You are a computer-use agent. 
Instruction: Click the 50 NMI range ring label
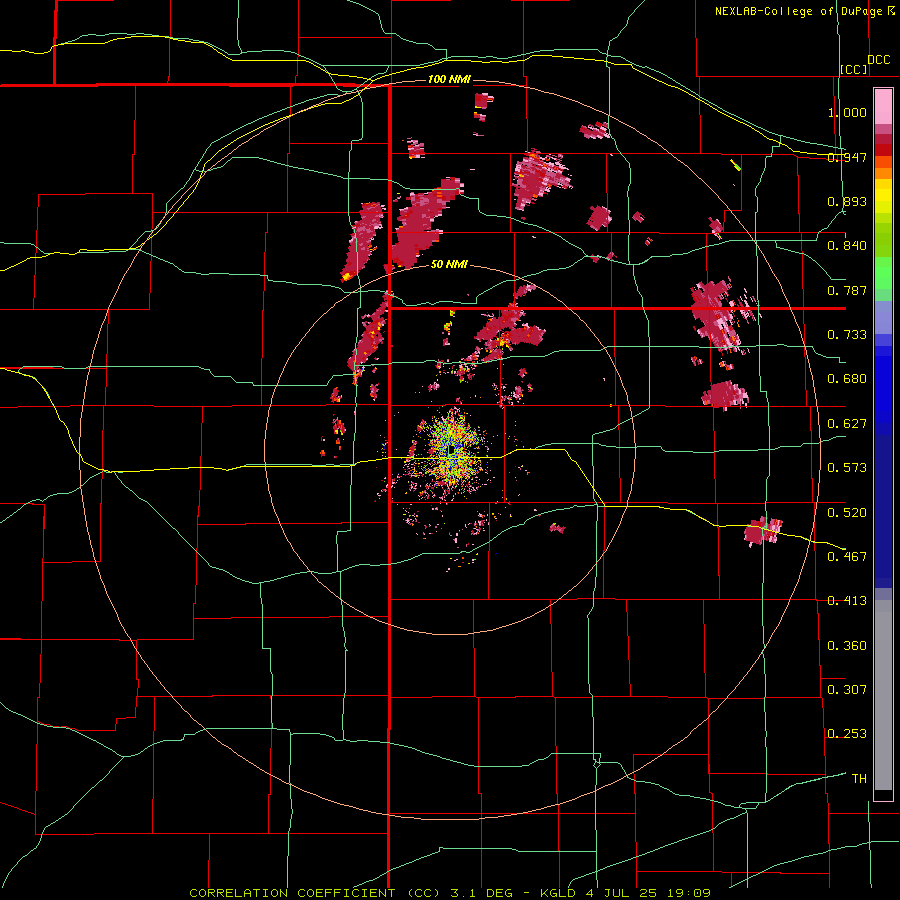pyautogui.click(x=449, y=264)
